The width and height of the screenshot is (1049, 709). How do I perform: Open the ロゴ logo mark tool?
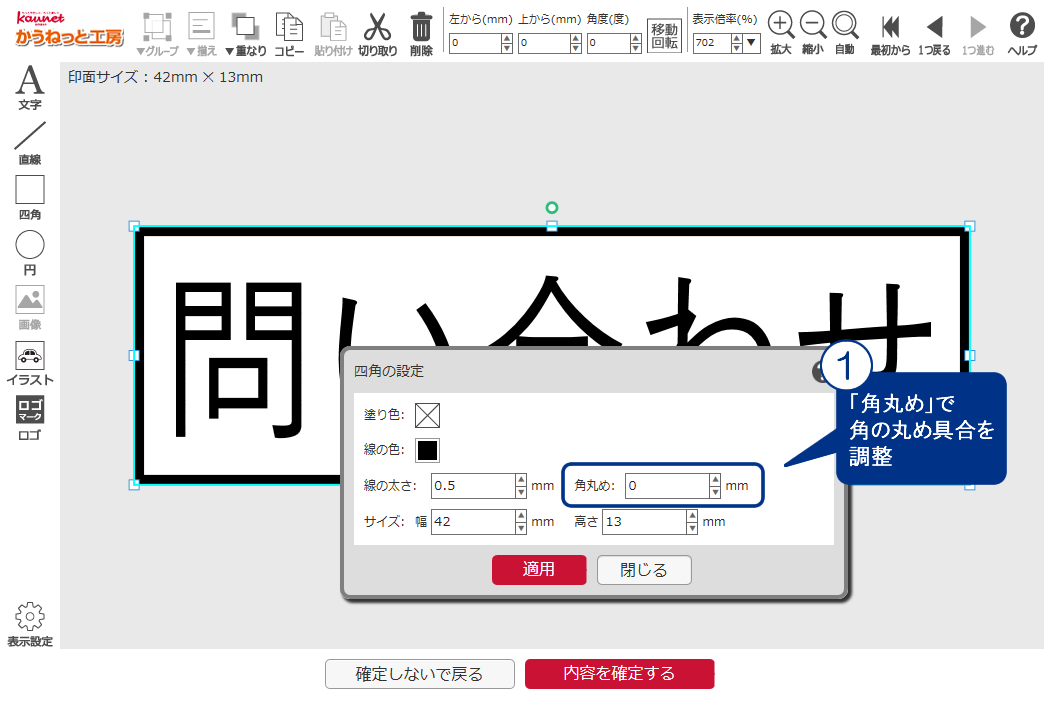click(30, 417)
